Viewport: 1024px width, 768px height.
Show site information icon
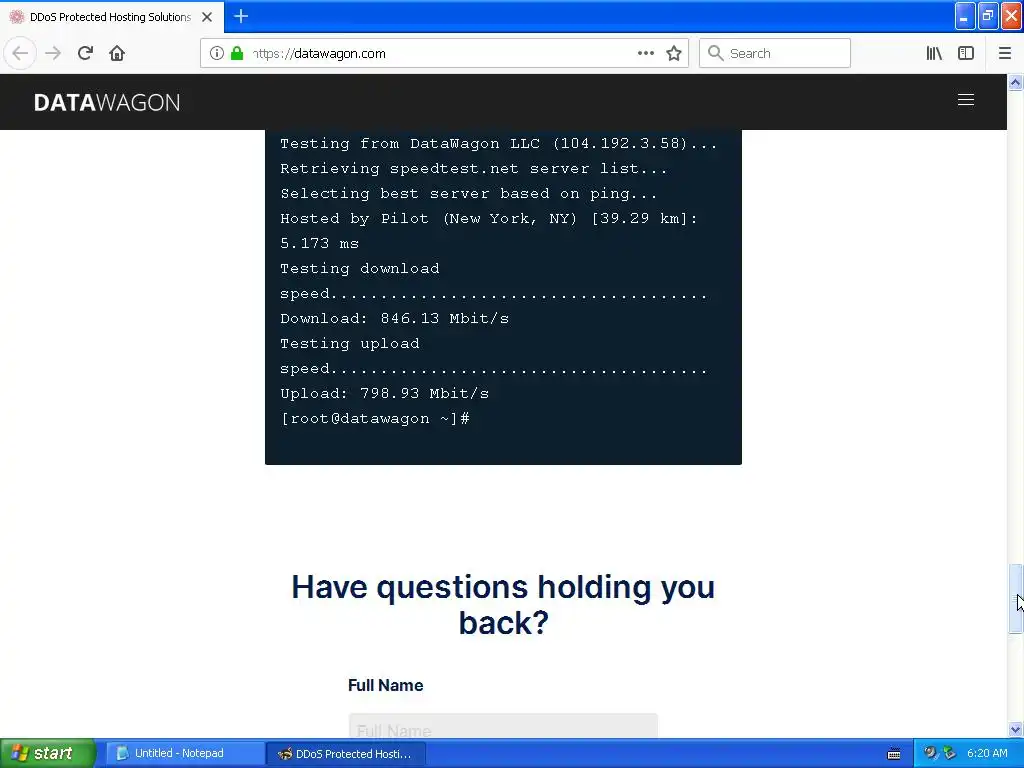coord(217,53)
